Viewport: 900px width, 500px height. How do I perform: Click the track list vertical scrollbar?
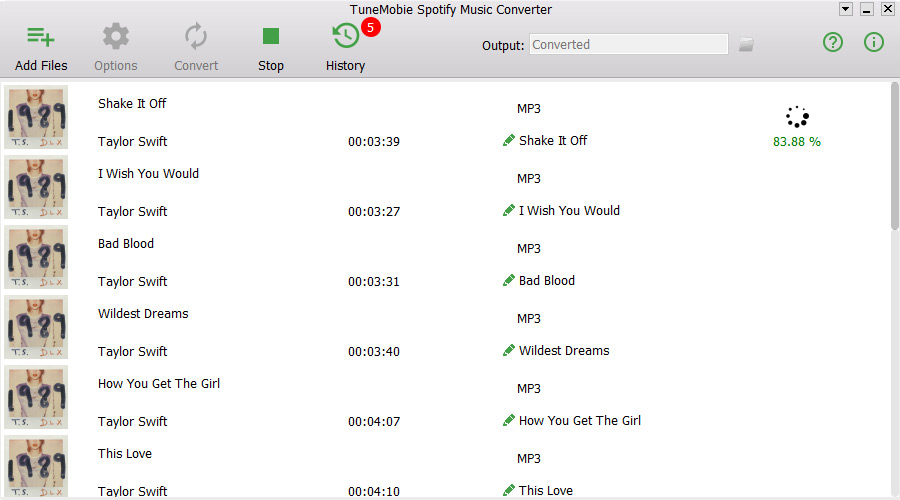(x=895, y=156)
